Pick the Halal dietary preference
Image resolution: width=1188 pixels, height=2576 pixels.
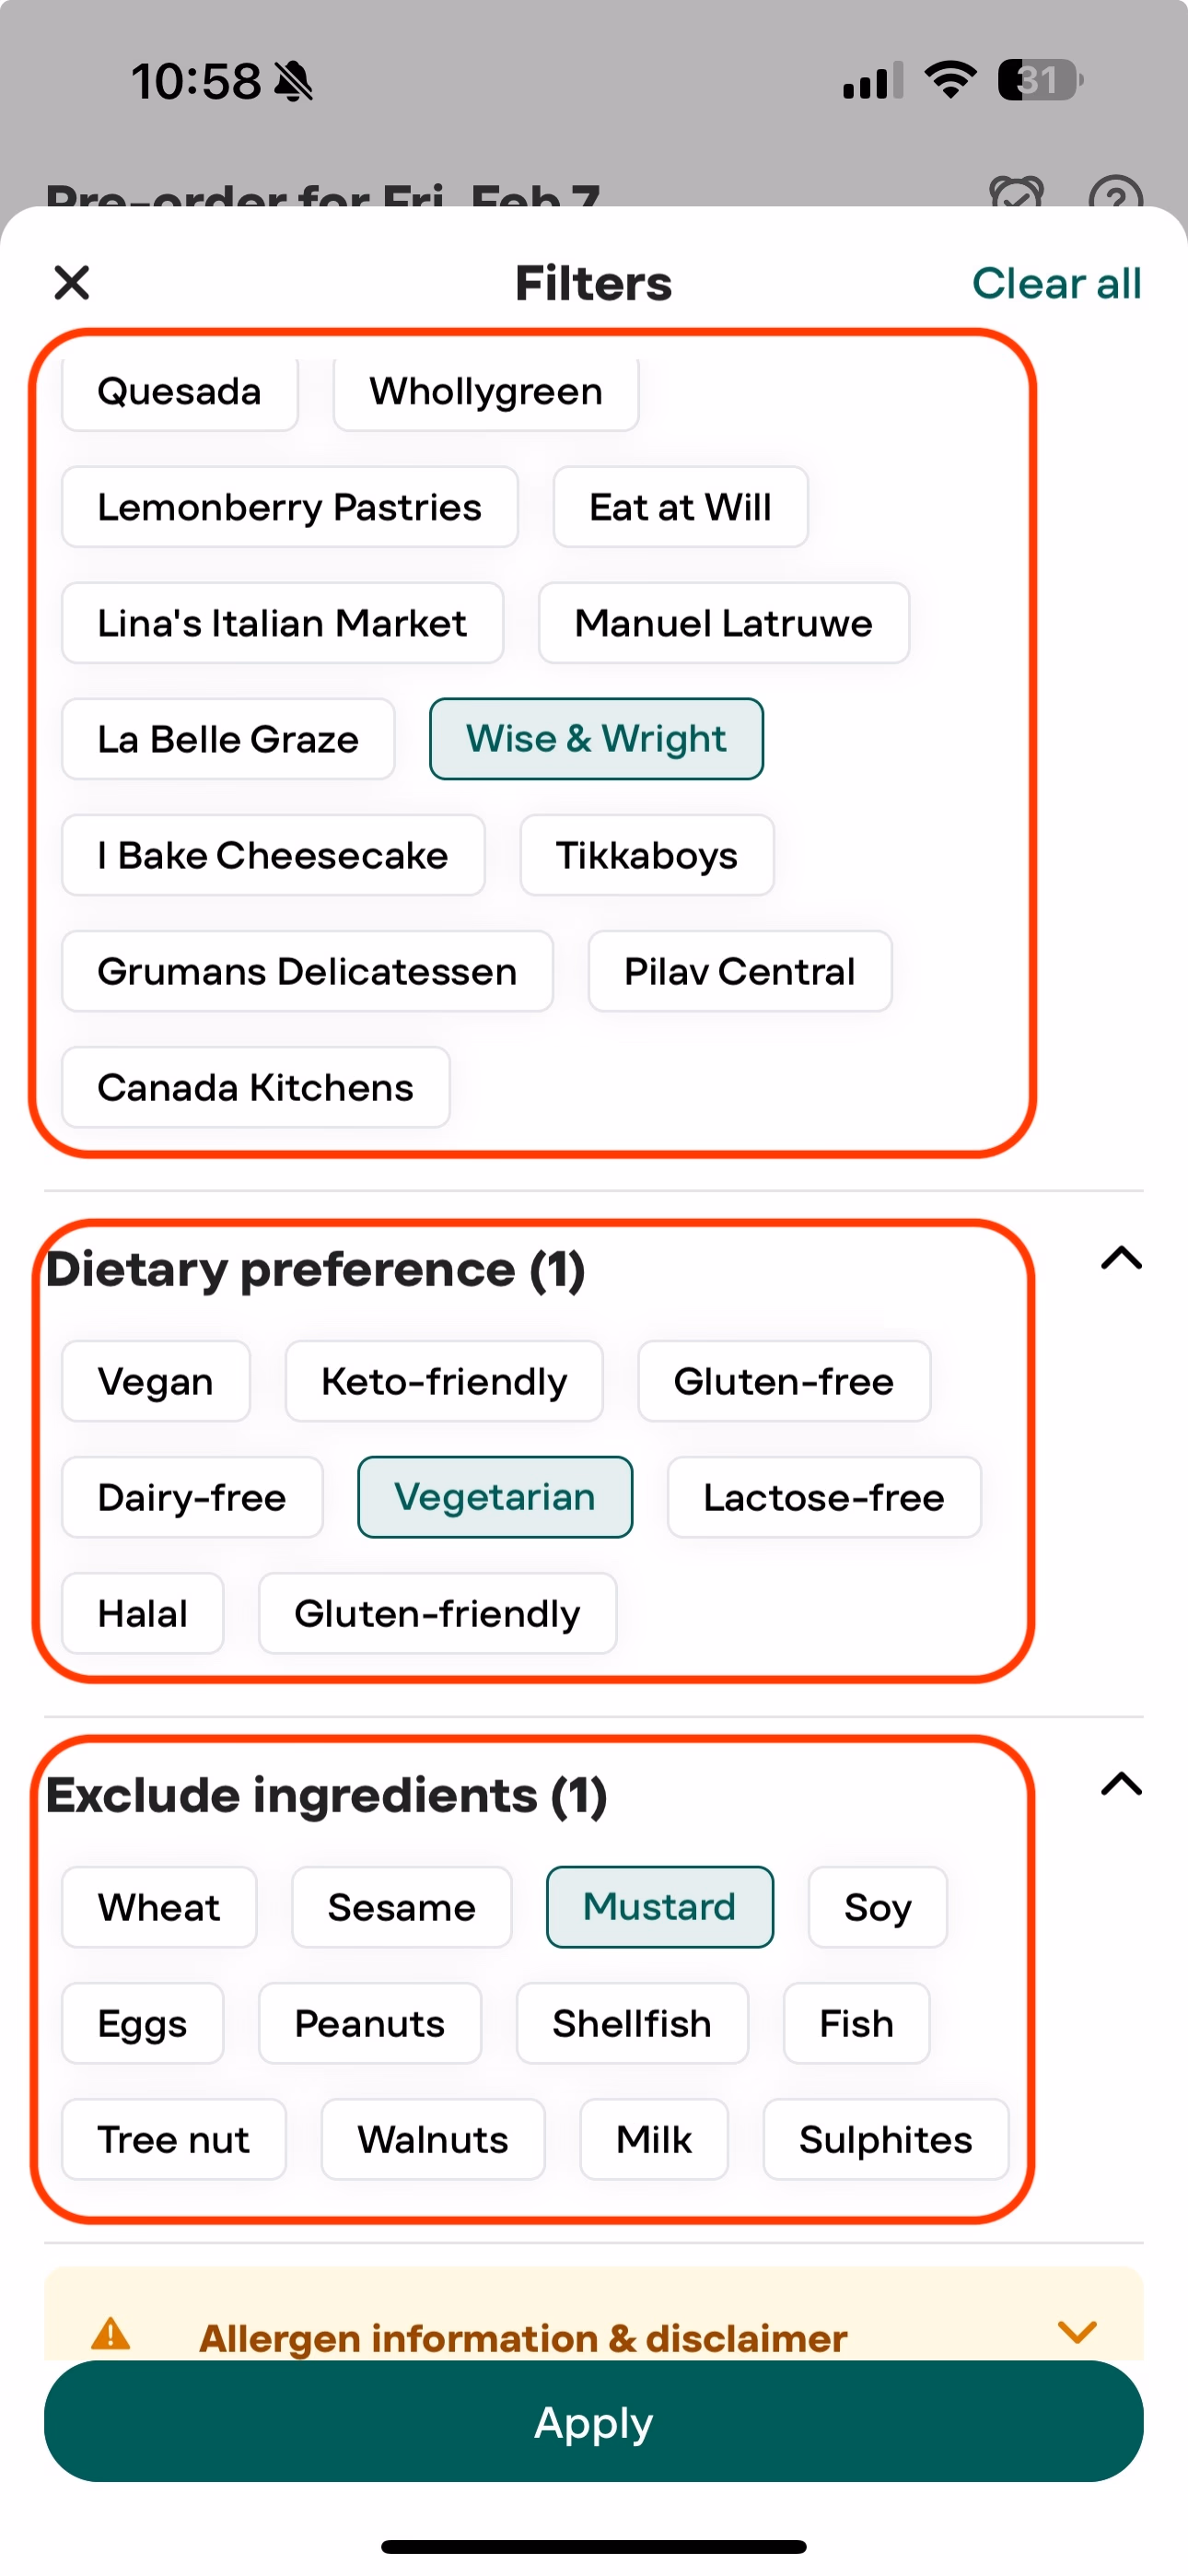[x=142, y=1613]
